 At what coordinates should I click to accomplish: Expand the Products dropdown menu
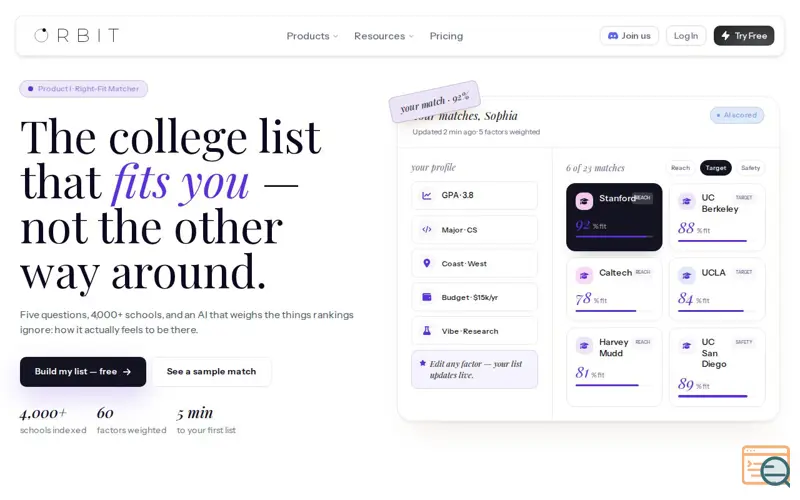tap(312, 36)
